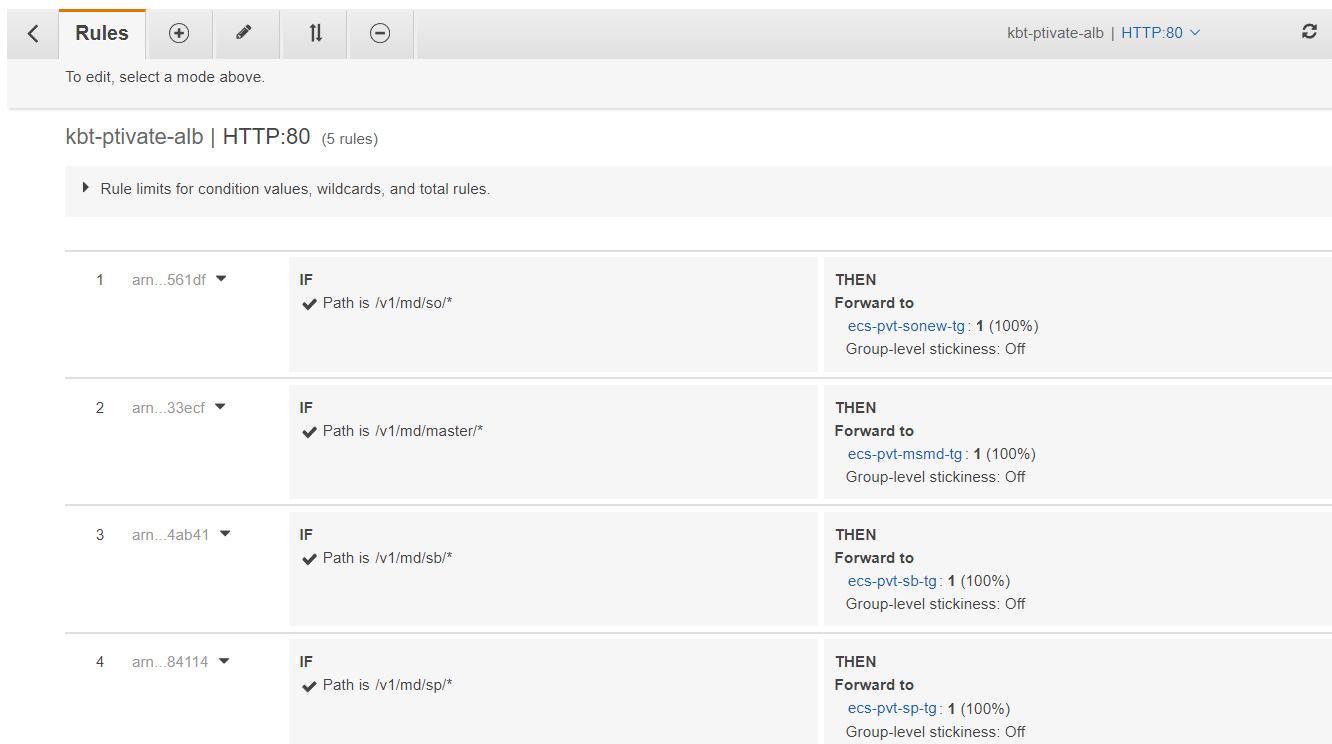Click the rule ARN text arn...4ab41
The image size is (1332, 744).
(171, 535)
